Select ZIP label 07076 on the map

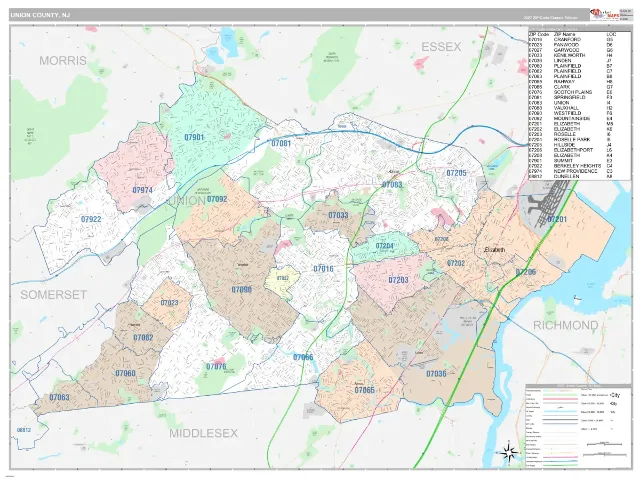pyautogui.click(x=216, y=367)
